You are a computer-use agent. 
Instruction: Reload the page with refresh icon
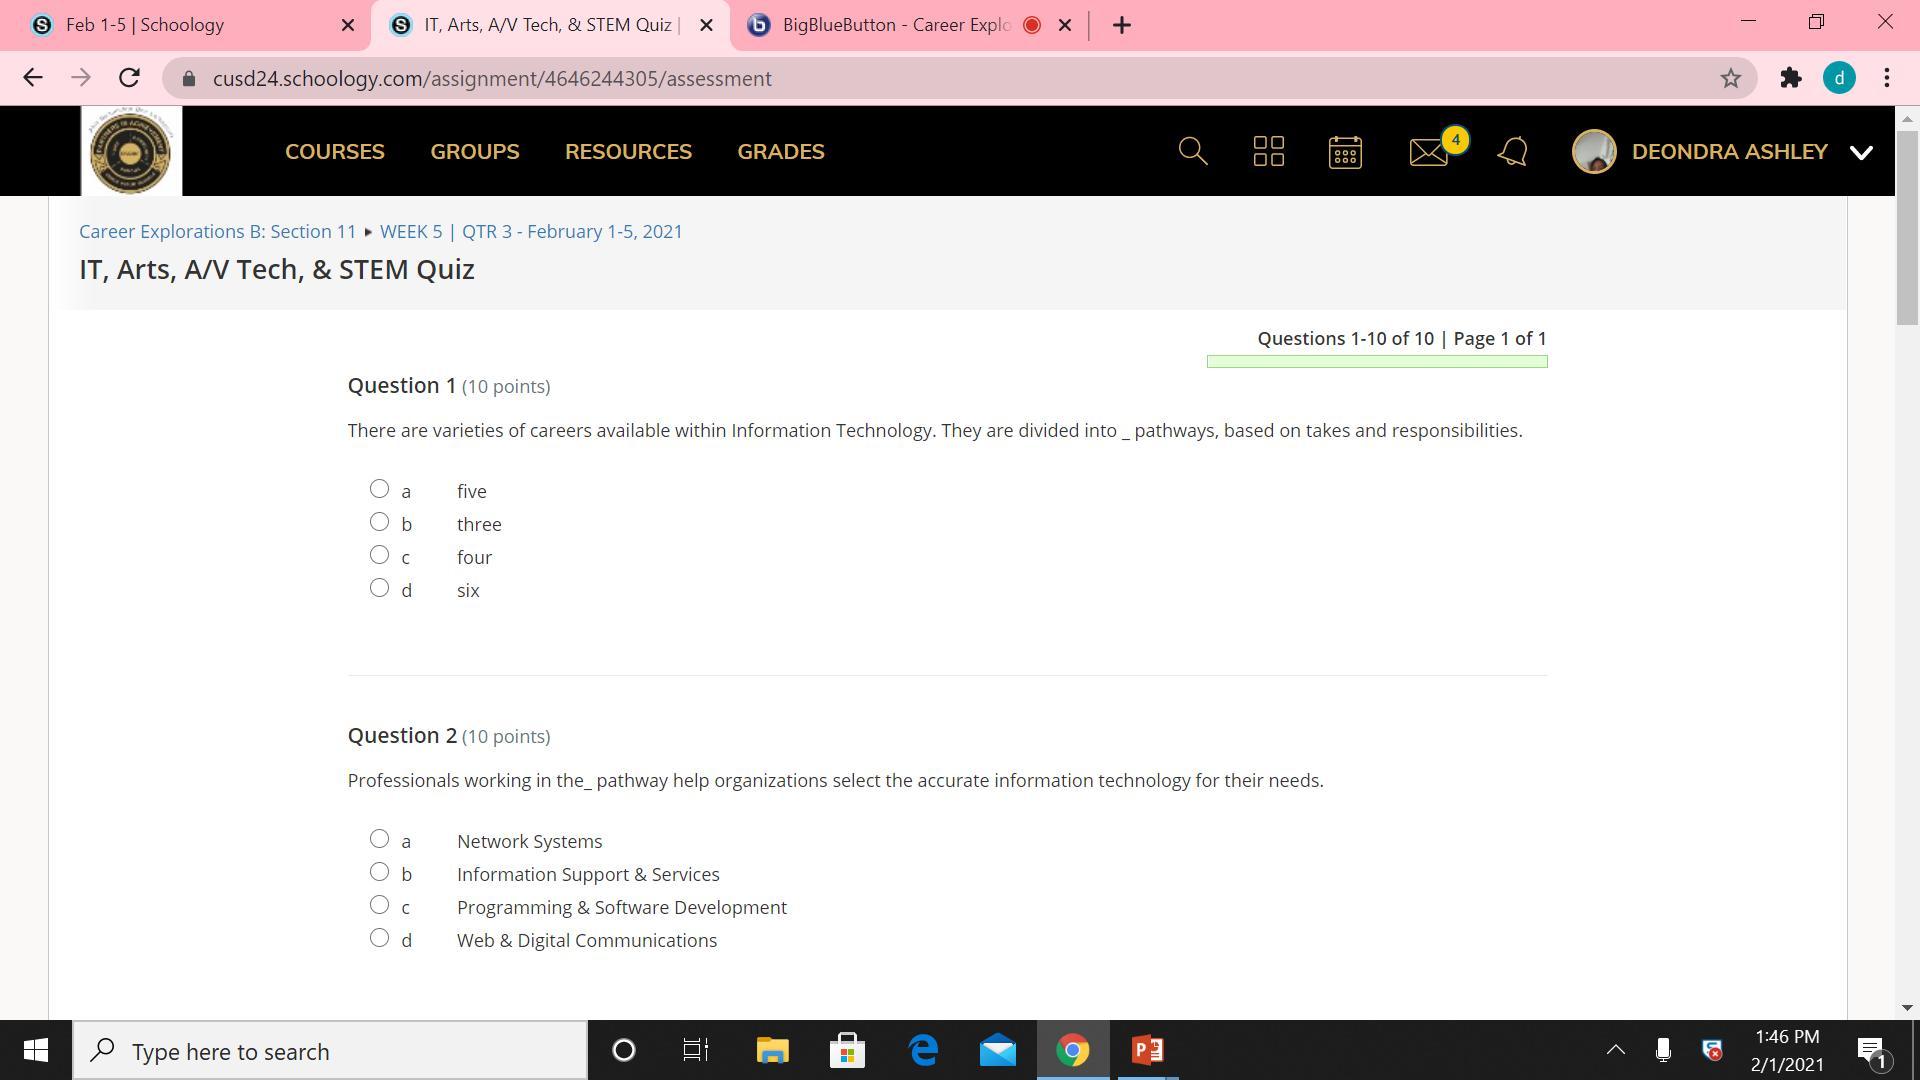pos(129,78)
